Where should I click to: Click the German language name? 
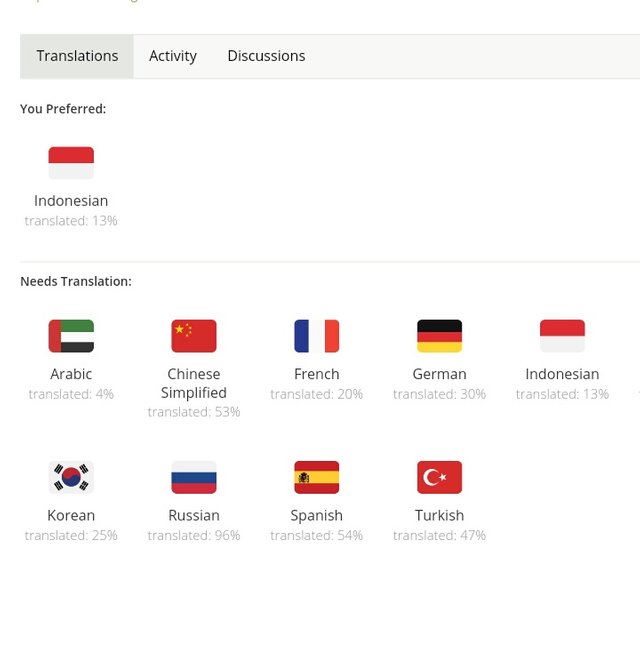(x=439, y=374)
